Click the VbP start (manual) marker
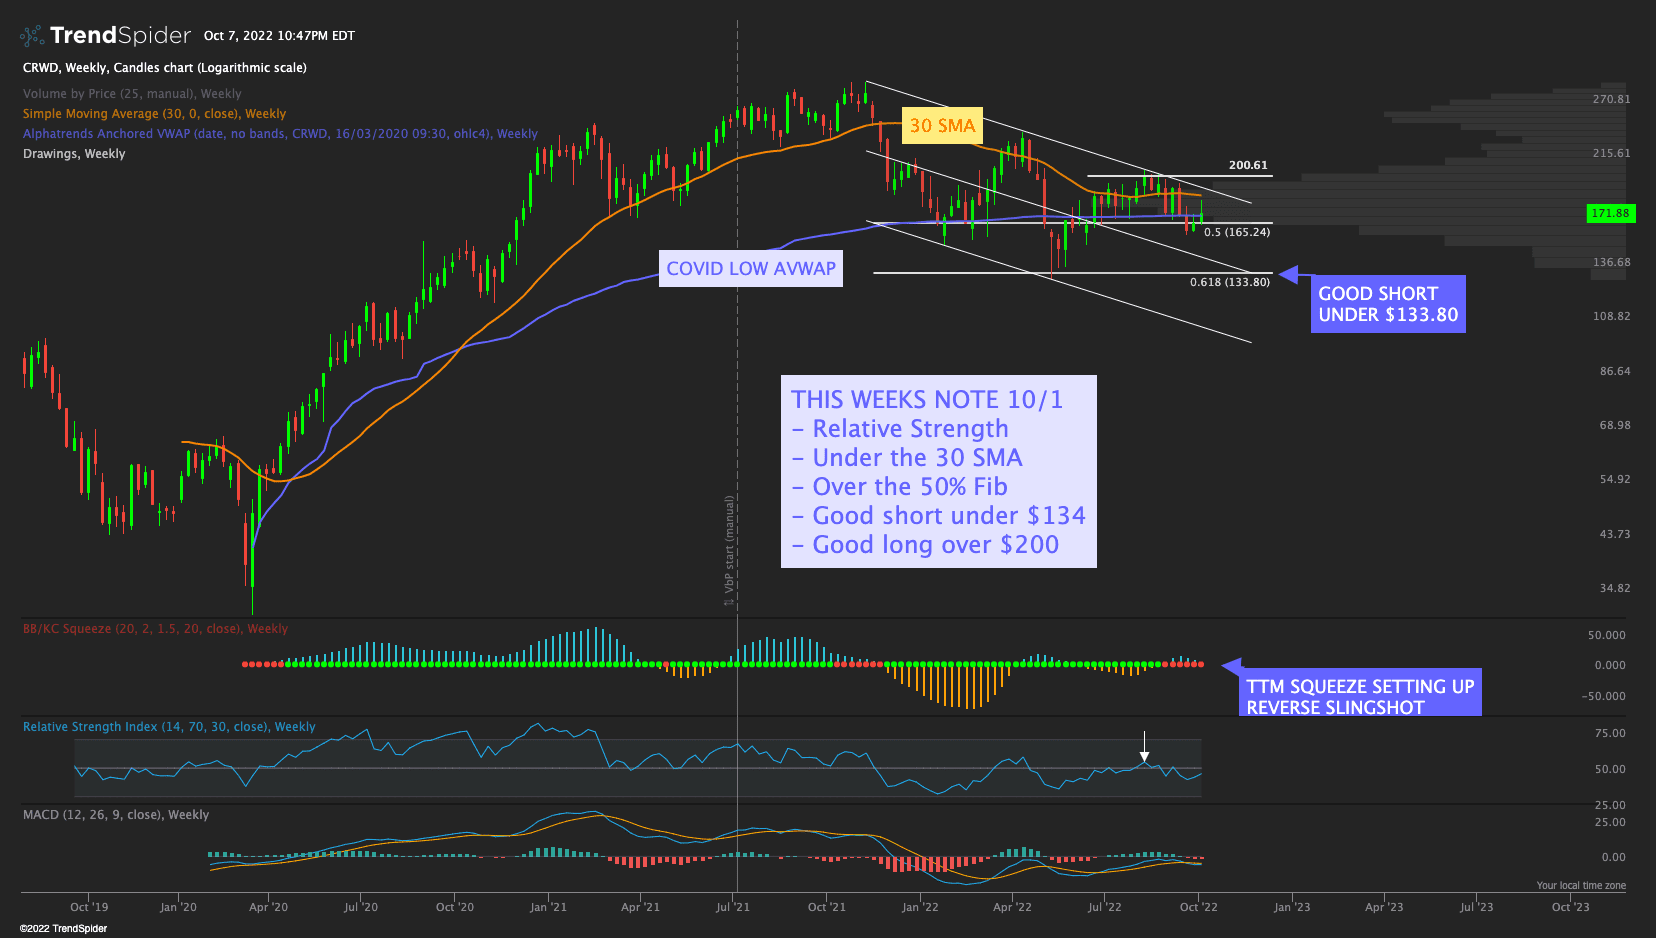 [x=729, y=550]
